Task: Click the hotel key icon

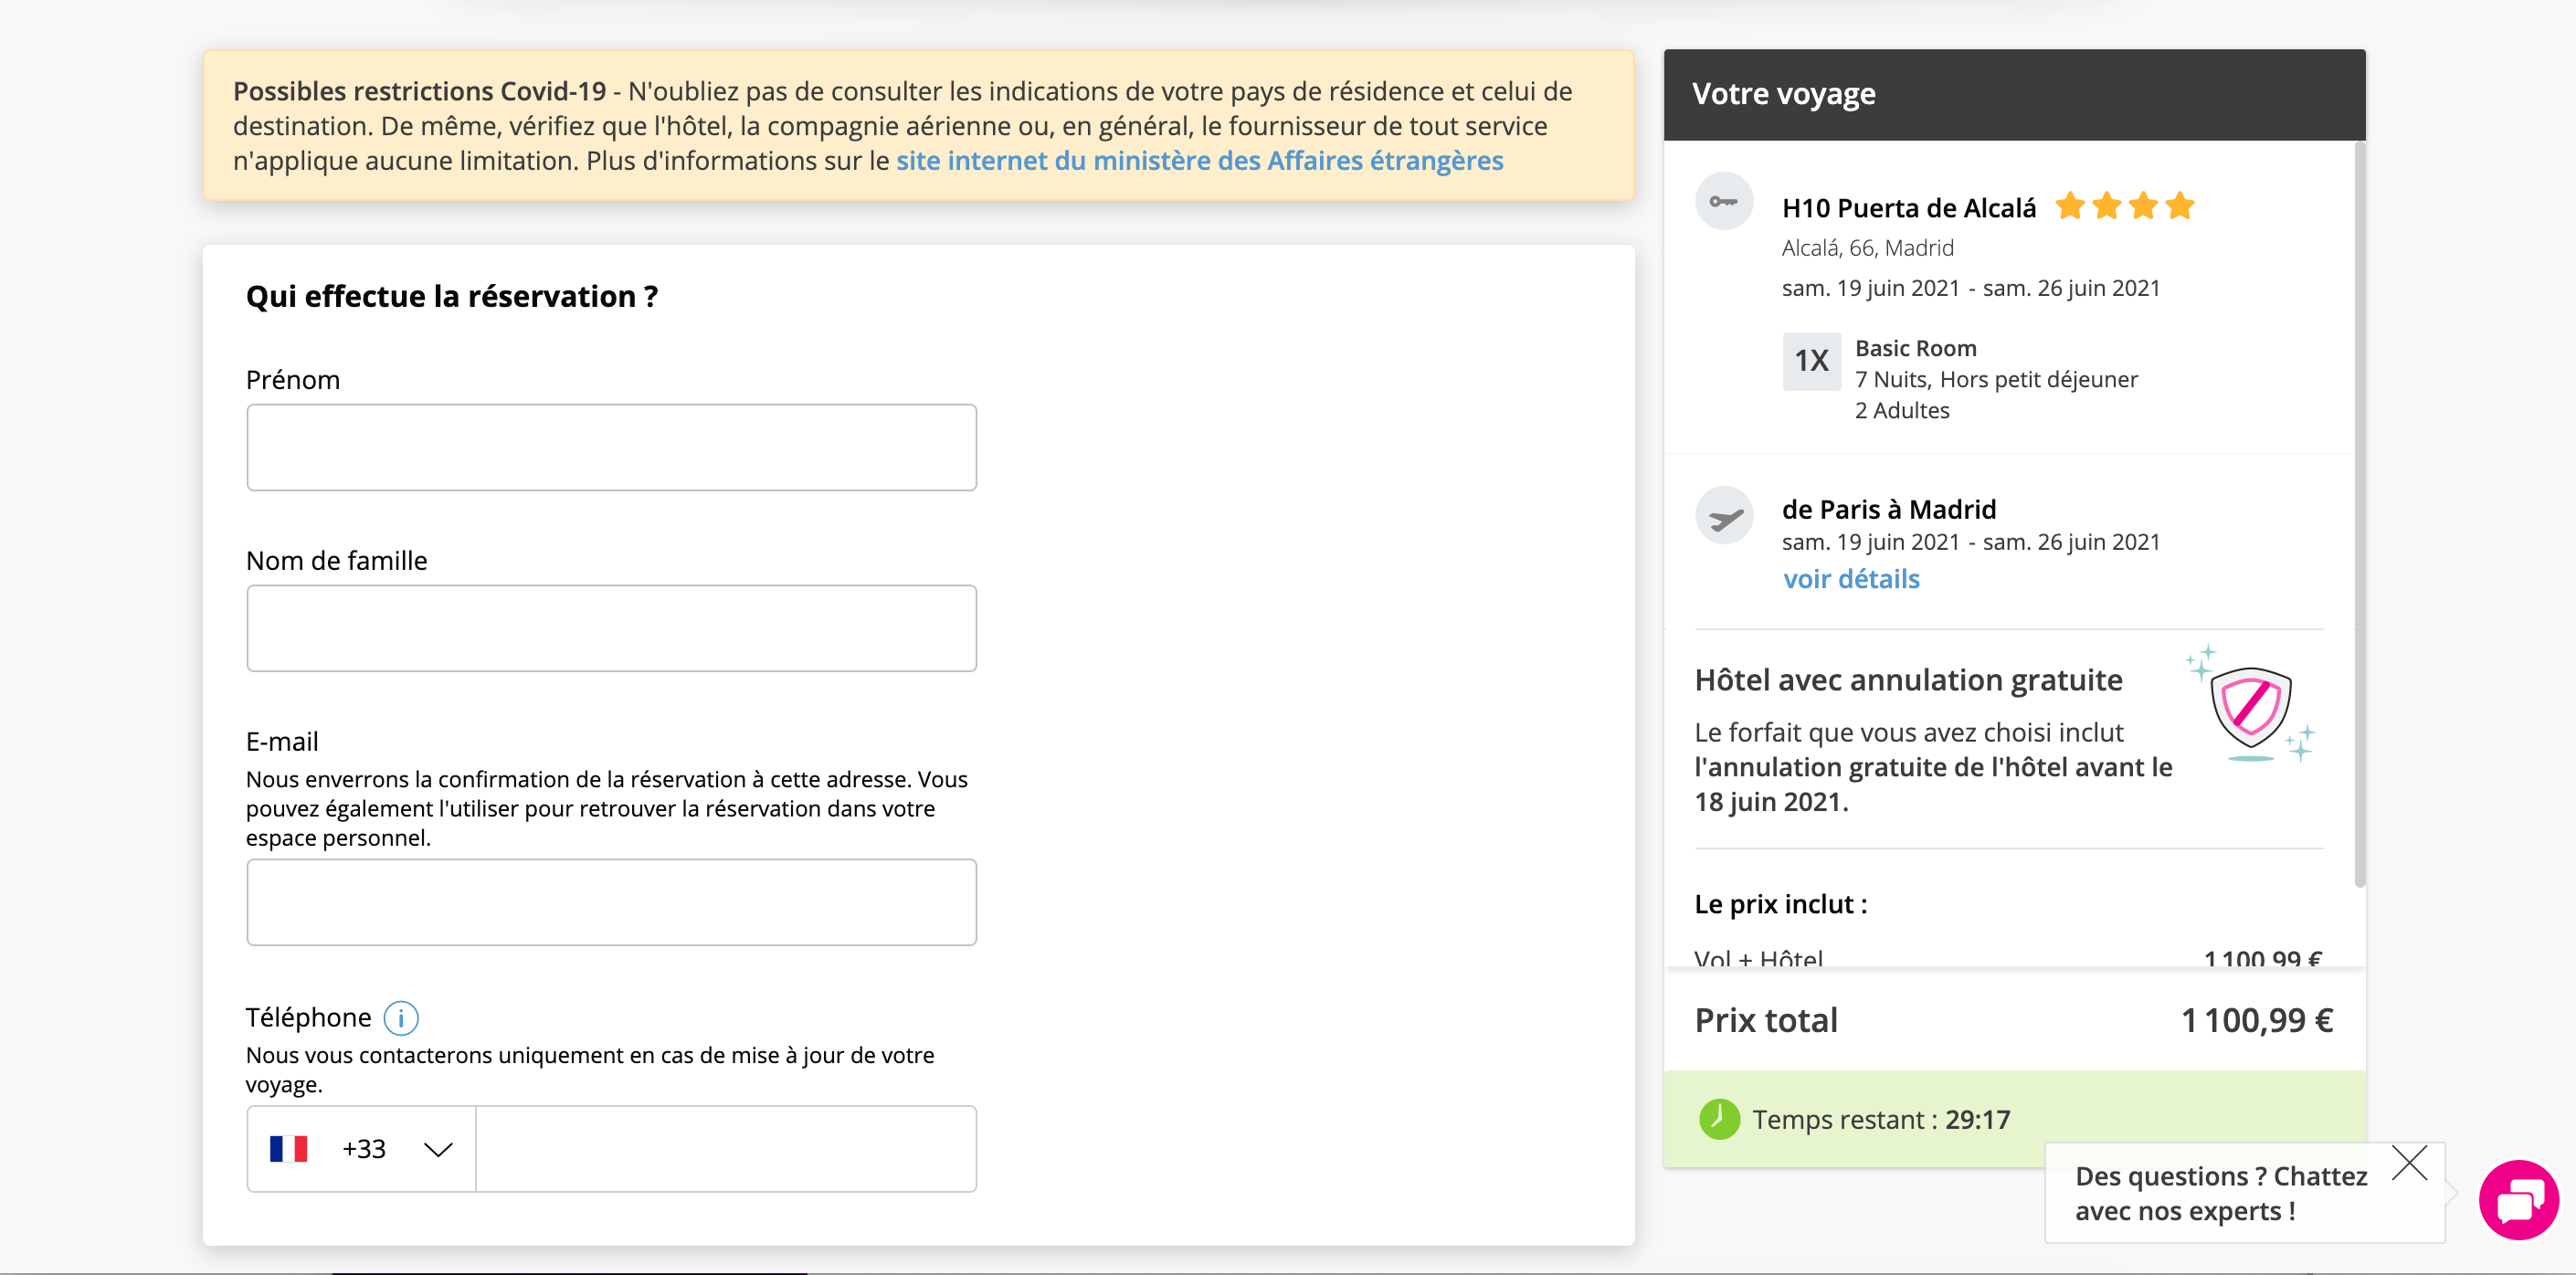Action: [1724, 201]
